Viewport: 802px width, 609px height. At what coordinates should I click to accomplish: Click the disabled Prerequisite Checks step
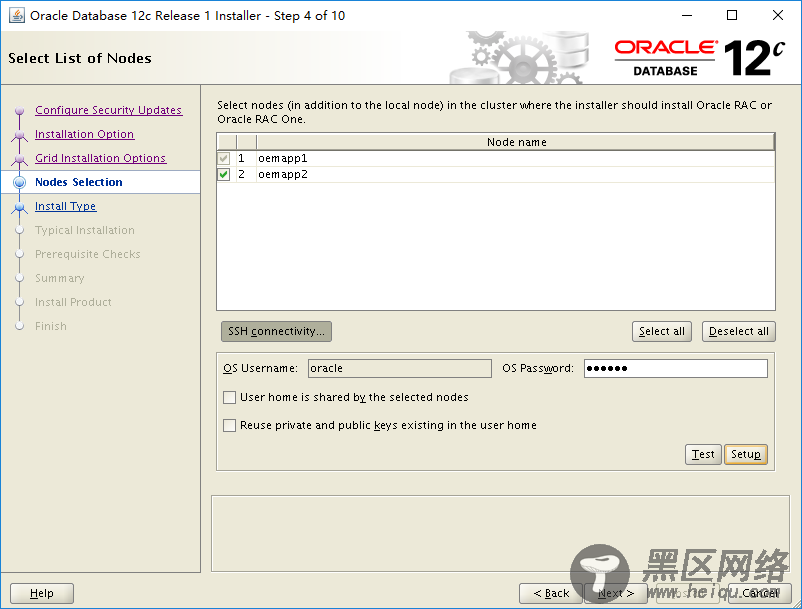(x=87, y=254)
